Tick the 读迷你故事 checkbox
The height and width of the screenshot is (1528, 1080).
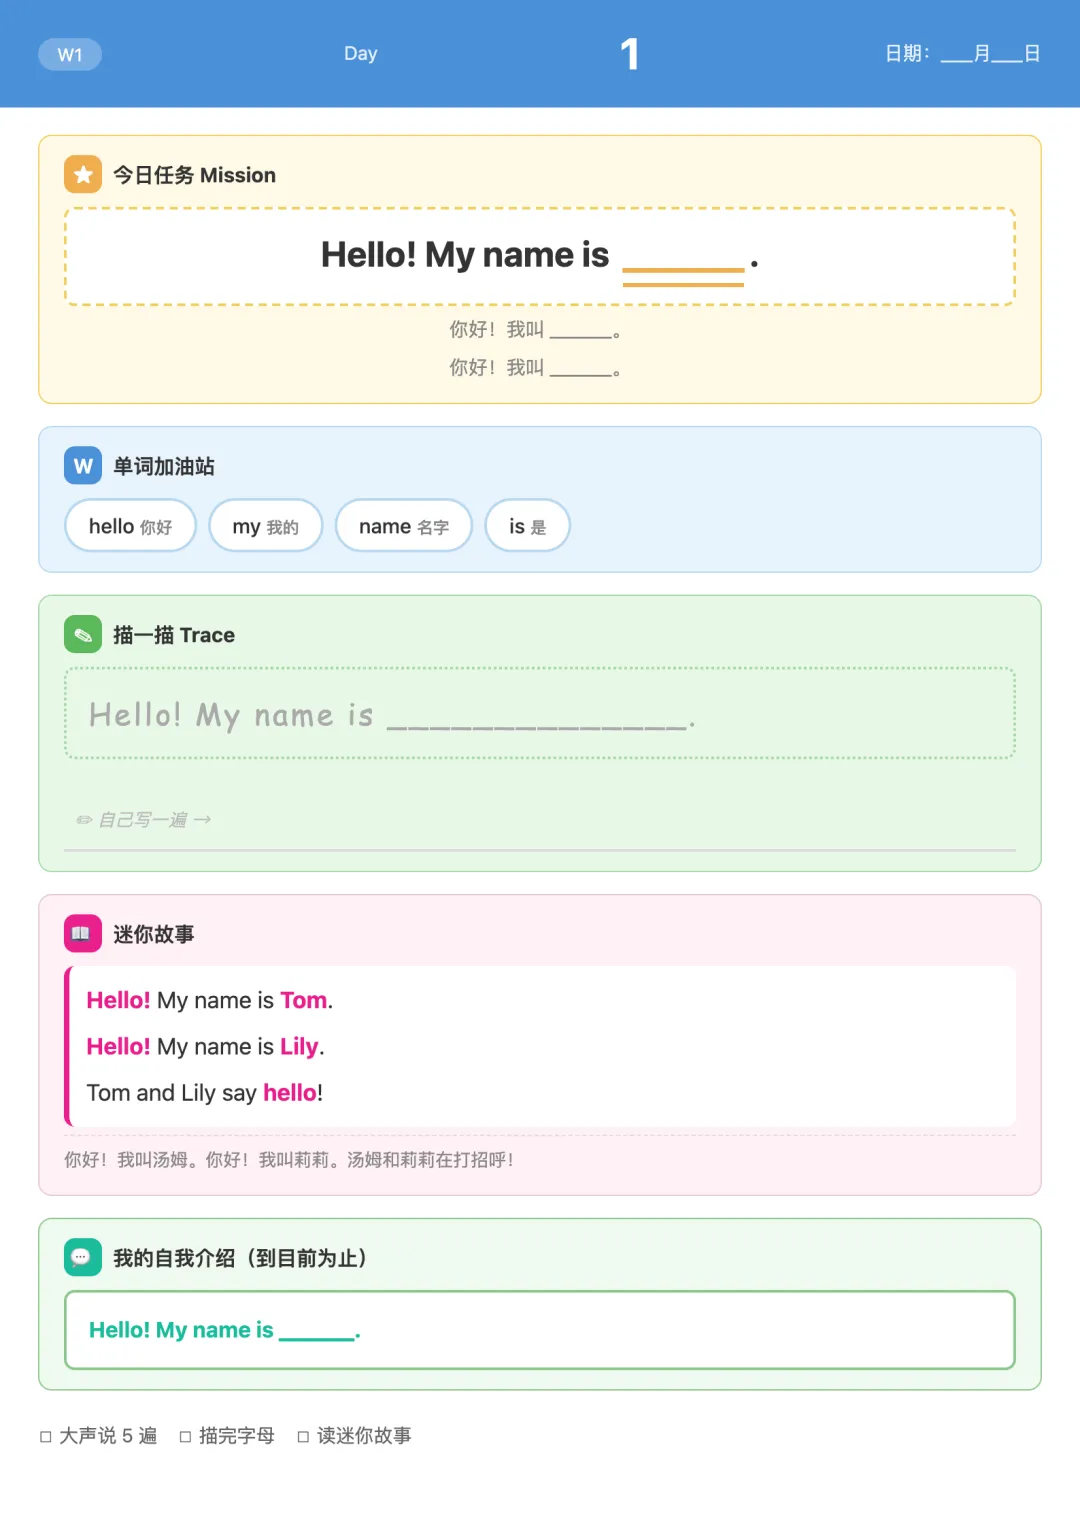(303, 1437)
